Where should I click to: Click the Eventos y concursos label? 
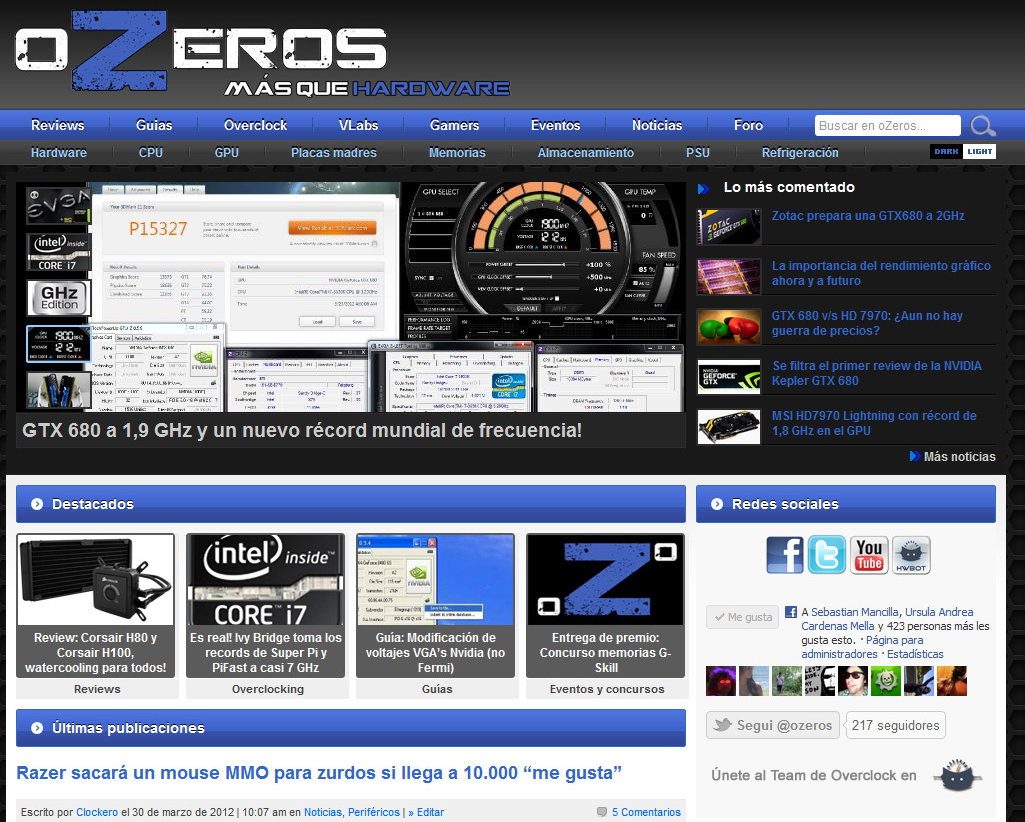607,689
